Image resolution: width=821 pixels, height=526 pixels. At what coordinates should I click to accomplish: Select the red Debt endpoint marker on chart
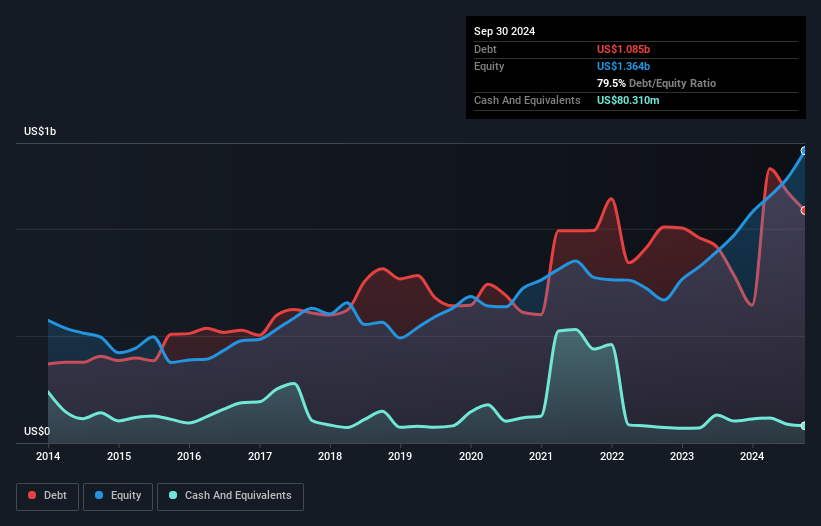804,210
